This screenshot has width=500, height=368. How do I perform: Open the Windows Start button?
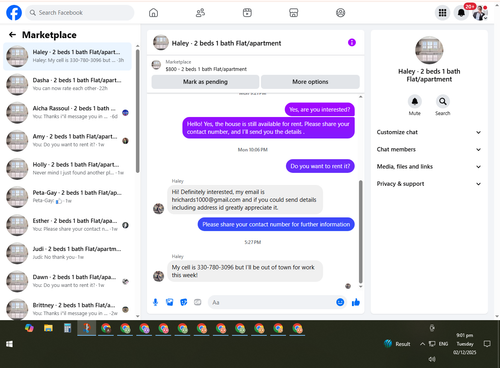coord(9,344)
